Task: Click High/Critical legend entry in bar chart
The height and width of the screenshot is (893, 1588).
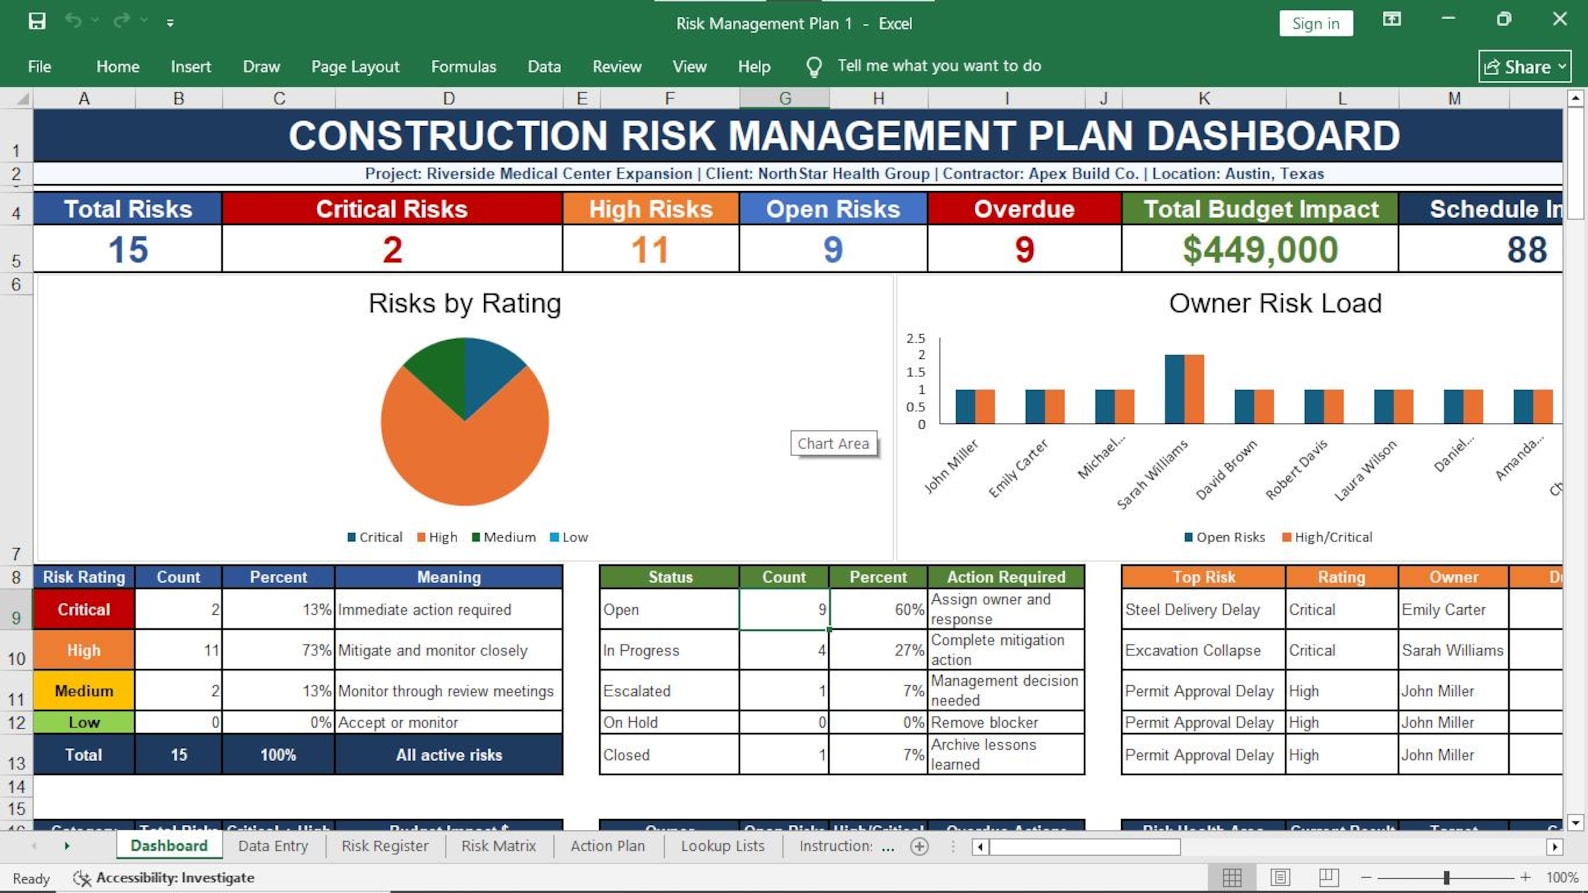Action: 1327,537
